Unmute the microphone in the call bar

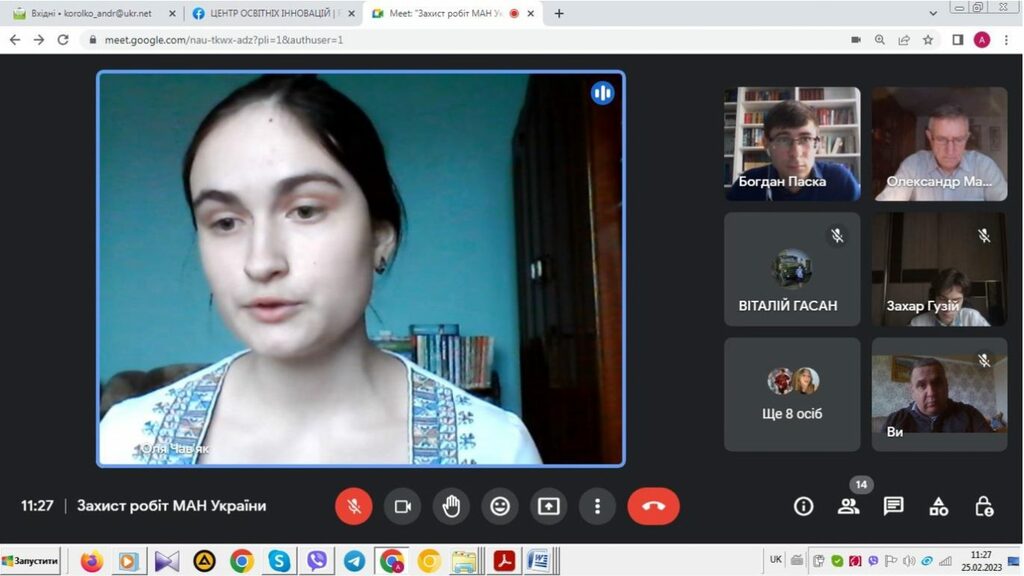click(353, 506)
